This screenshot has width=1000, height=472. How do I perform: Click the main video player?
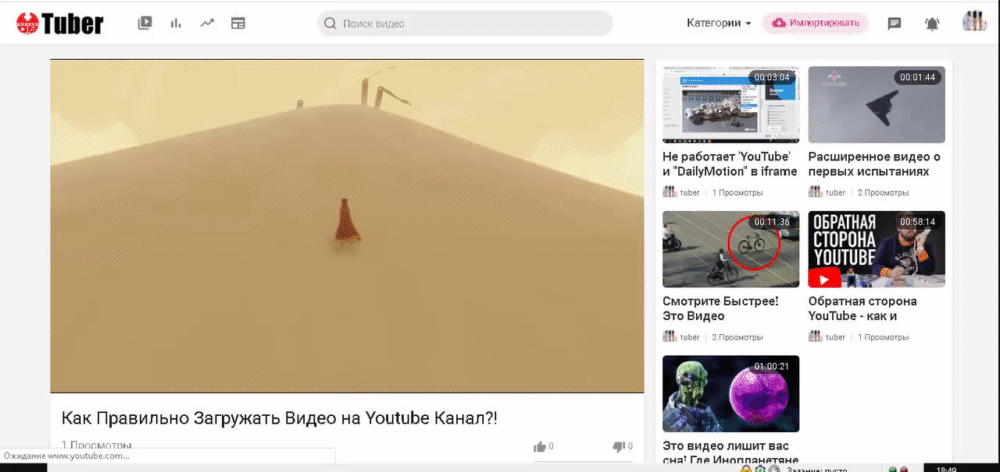[x=347, y=226]
